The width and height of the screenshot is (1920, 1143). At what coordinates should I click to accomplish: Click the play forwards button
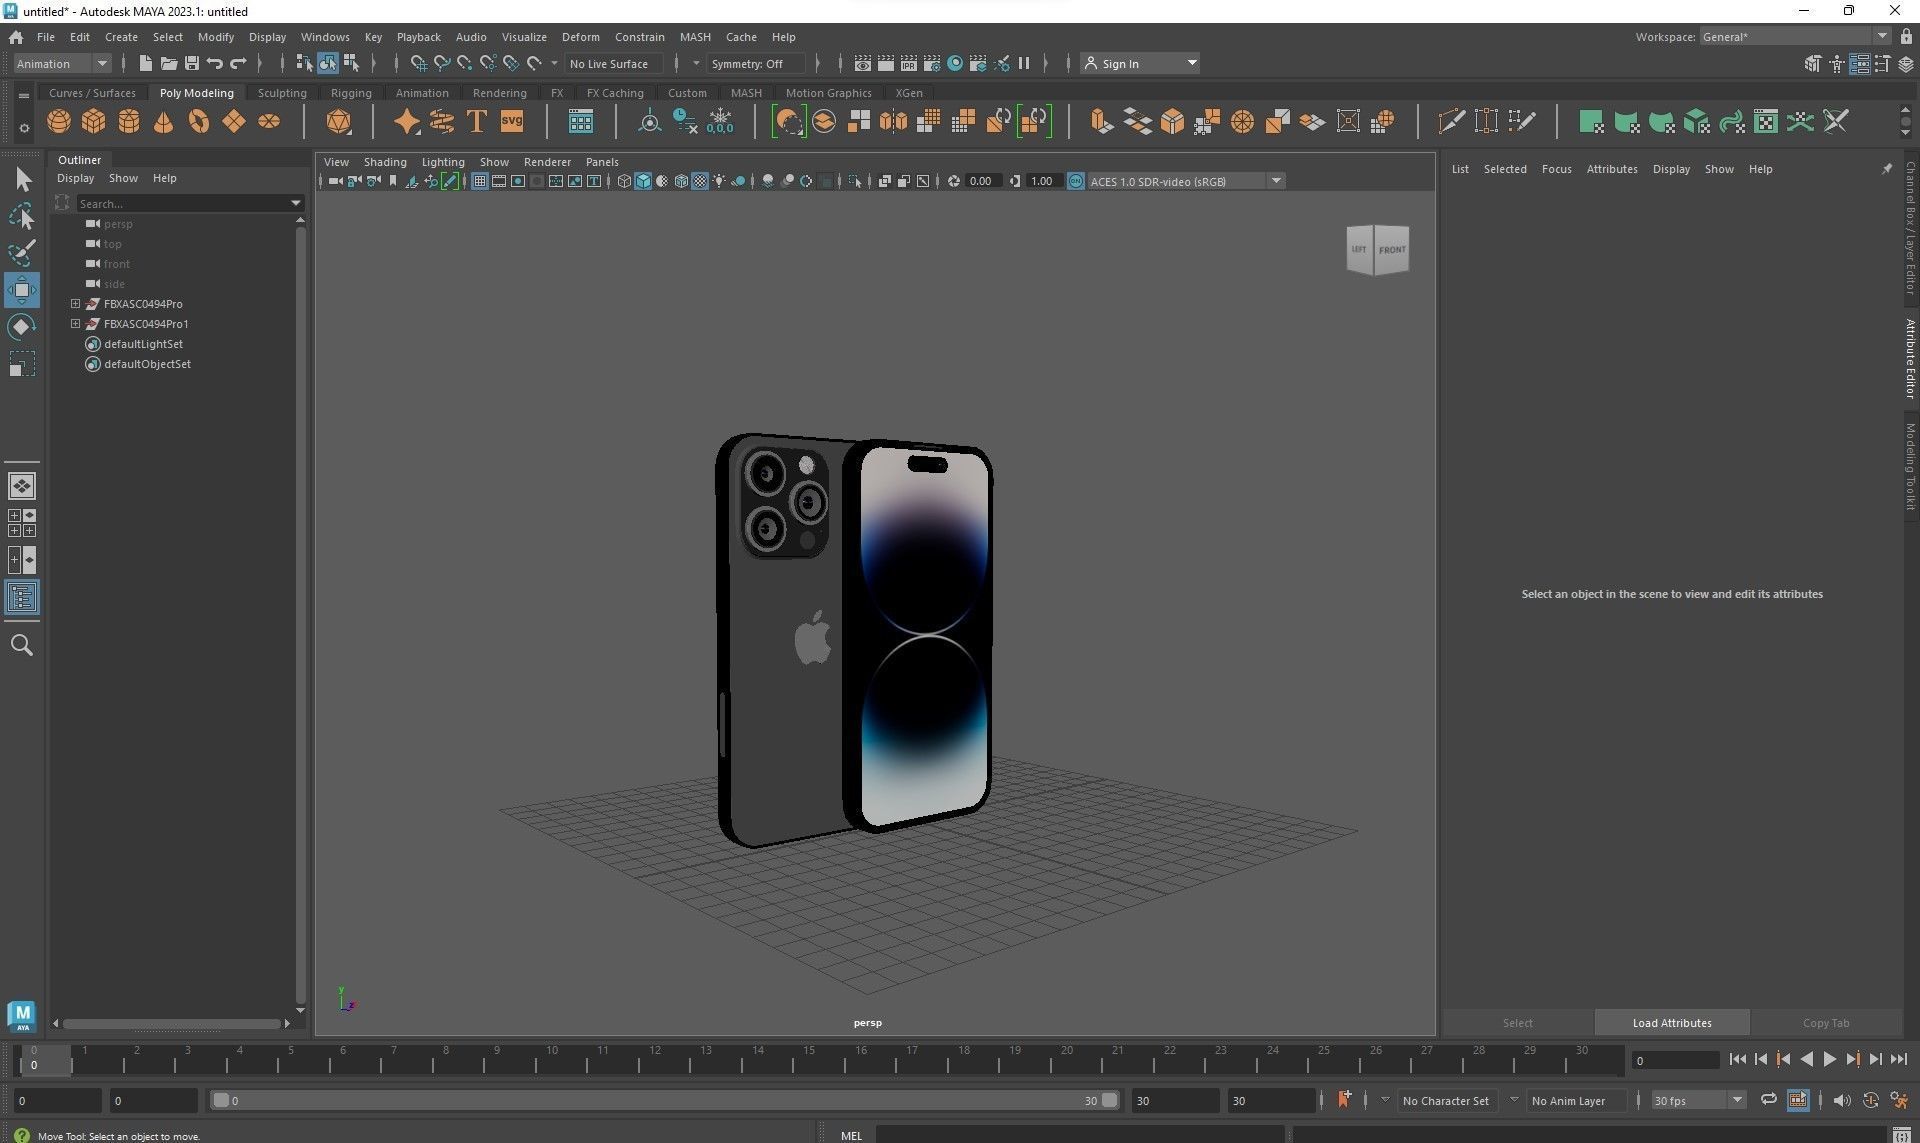coord(1829,1060)
